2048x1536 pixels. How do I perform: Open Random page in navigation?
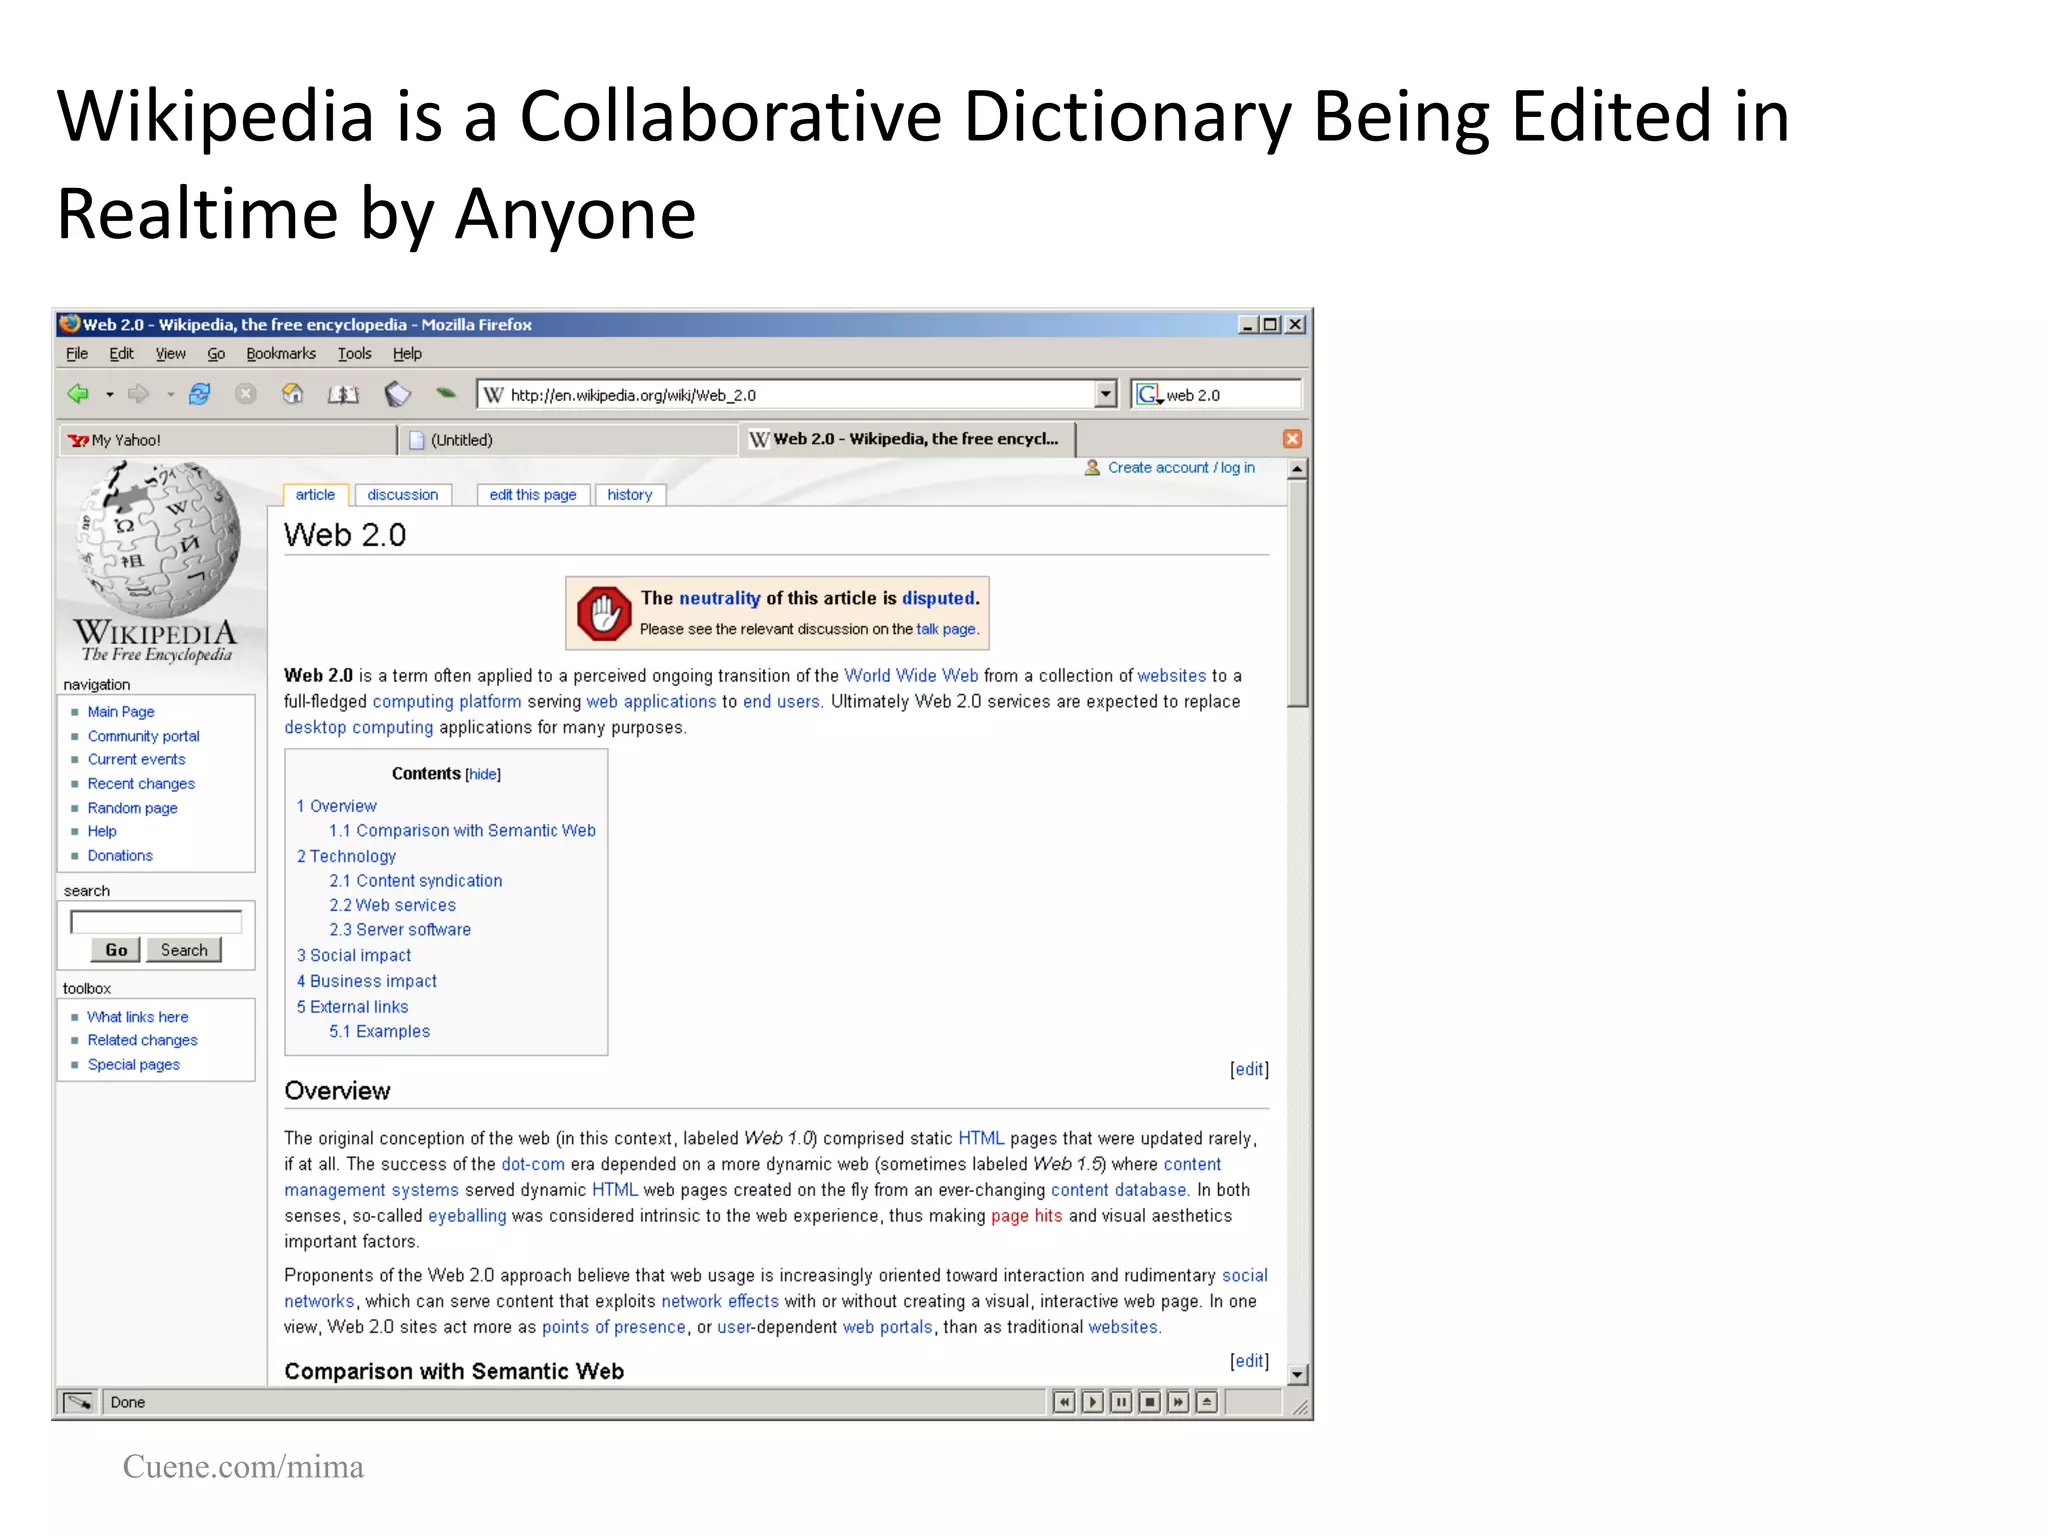pos(132,808)
